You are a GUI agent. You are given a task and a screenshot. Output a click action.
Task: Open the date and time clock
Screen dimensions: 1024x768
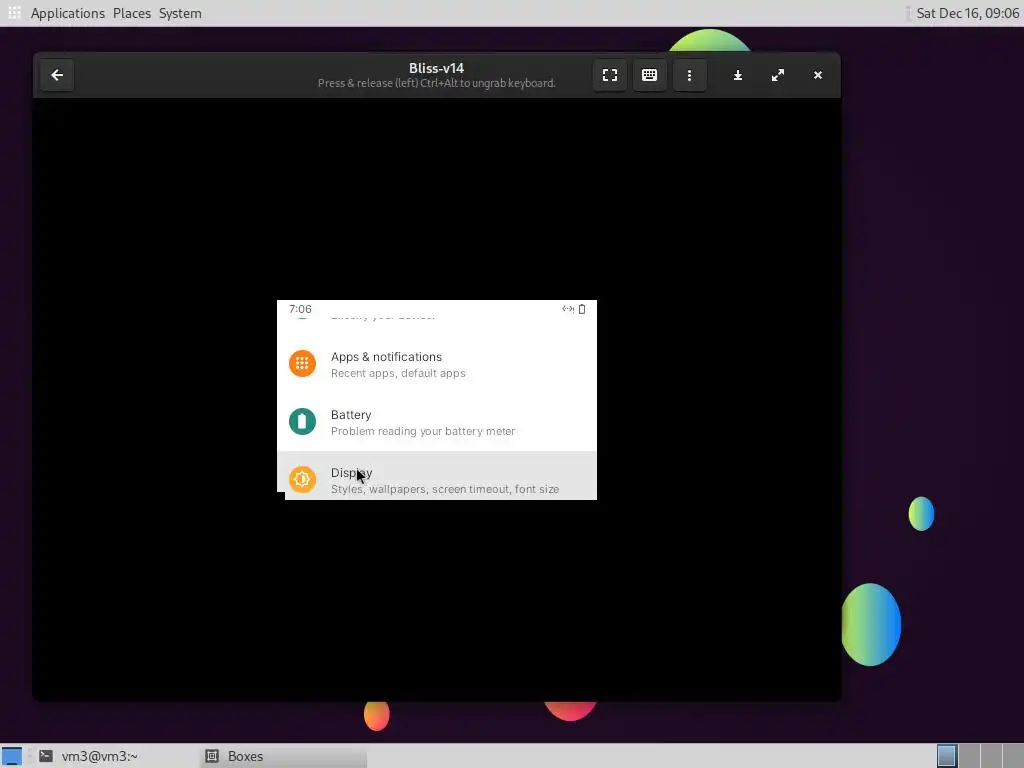967,13
